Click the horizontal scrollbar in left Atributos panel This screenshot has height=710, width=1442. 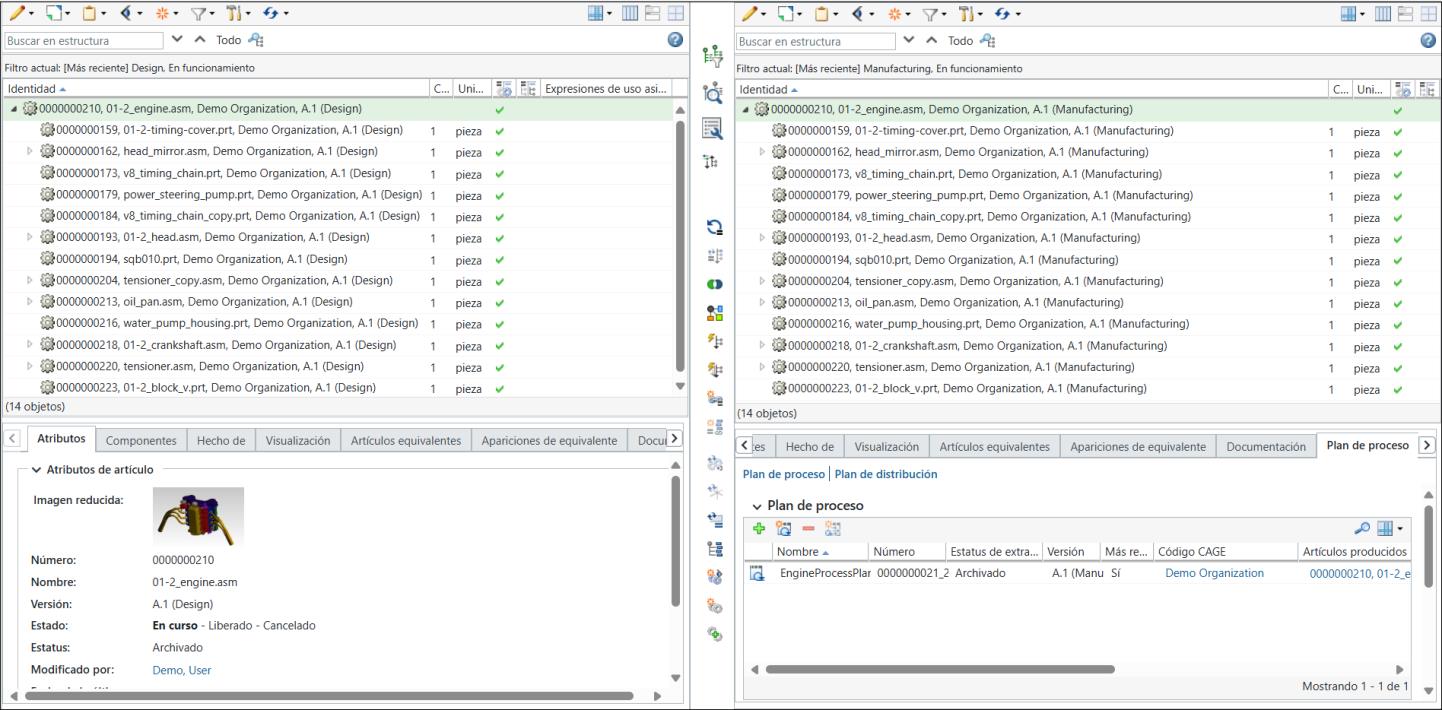click(x=329, y=696)
